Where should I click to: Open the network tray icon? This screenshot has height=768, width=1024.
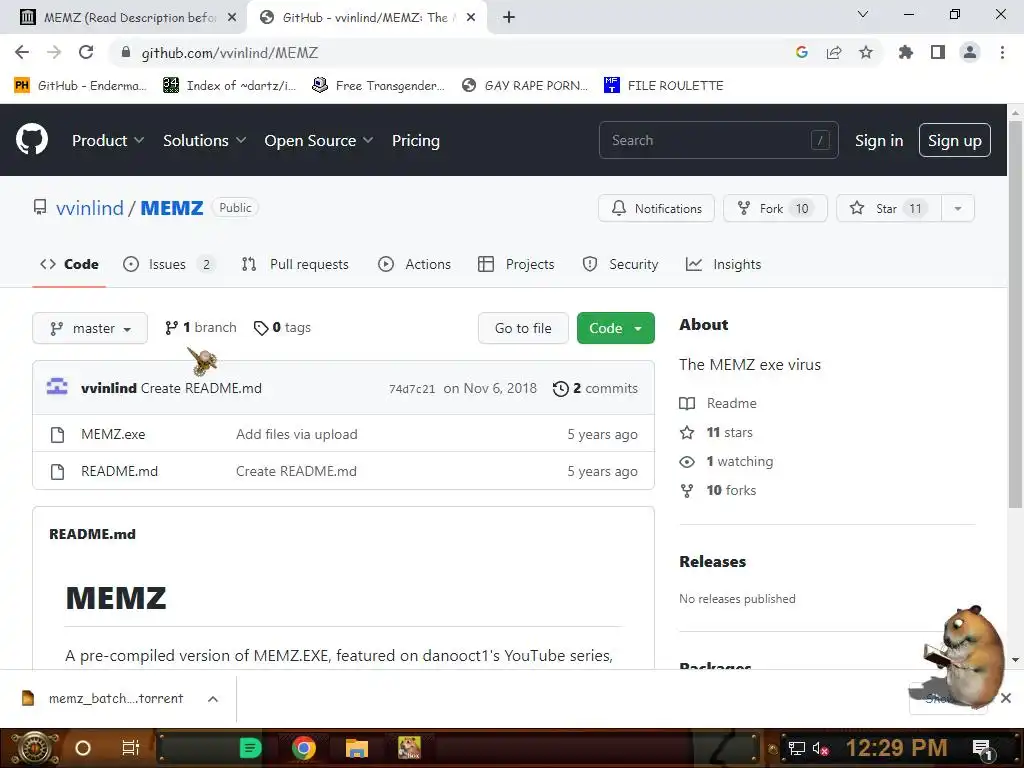coord(796,749)
